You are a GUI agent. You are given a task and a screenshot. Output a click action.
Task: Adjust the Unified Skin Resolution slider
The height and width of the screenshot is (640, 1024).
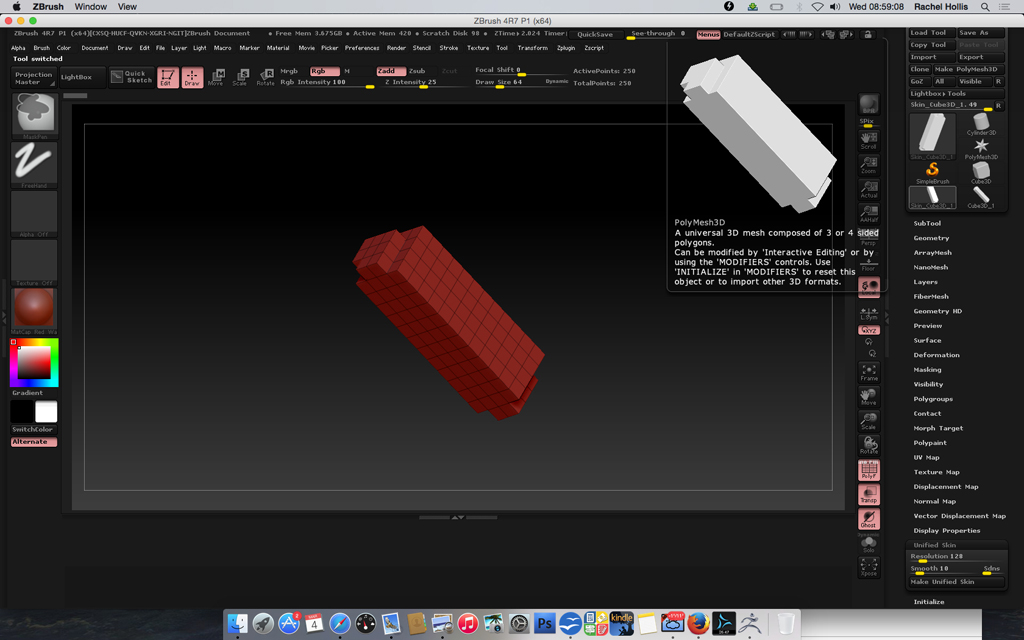[956, 557]
